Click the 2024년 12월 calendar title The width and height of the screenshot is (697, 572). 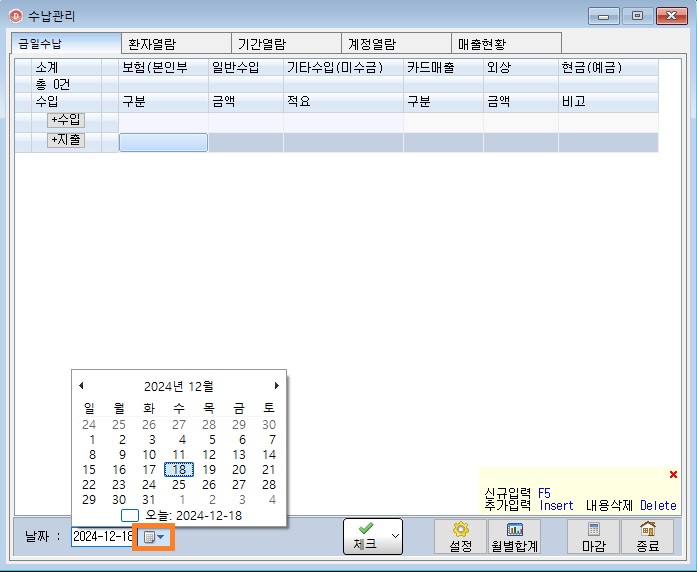(179, 386)
